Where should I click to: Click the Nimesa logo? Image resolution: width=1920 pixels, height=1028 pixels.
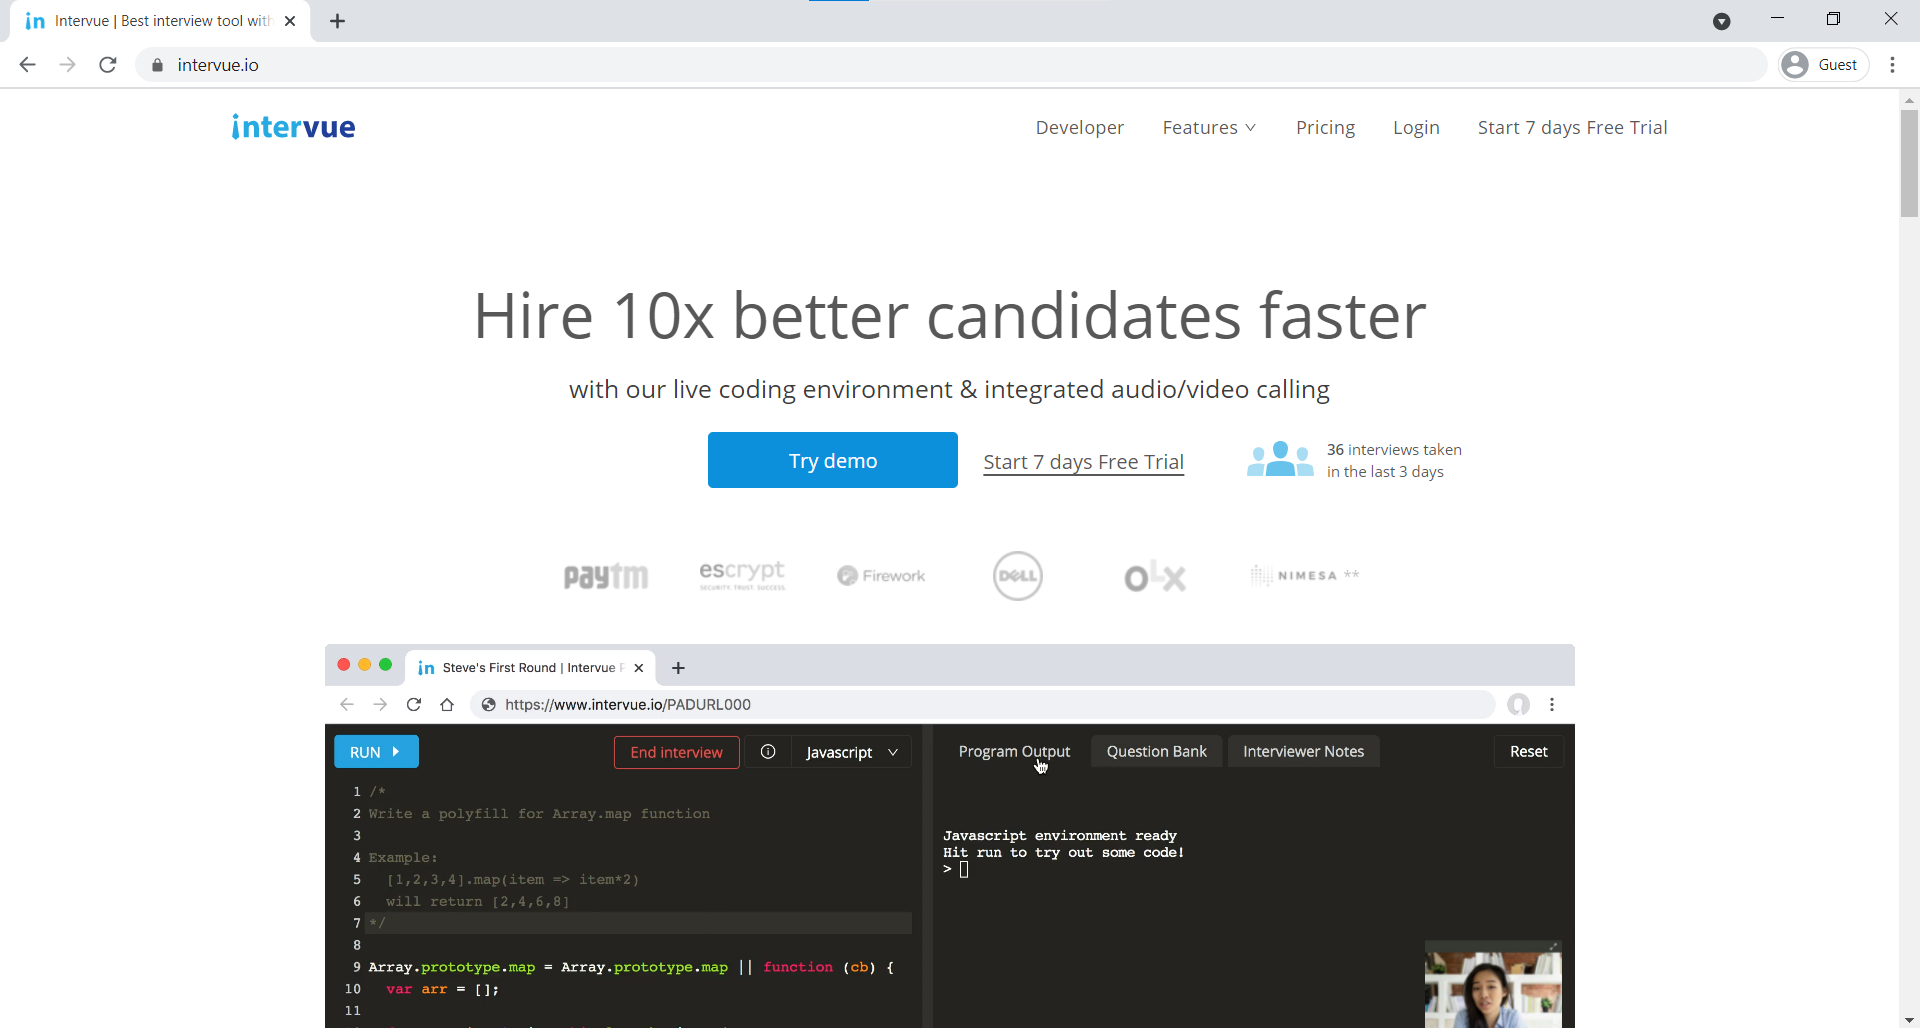coord(1305,575)
